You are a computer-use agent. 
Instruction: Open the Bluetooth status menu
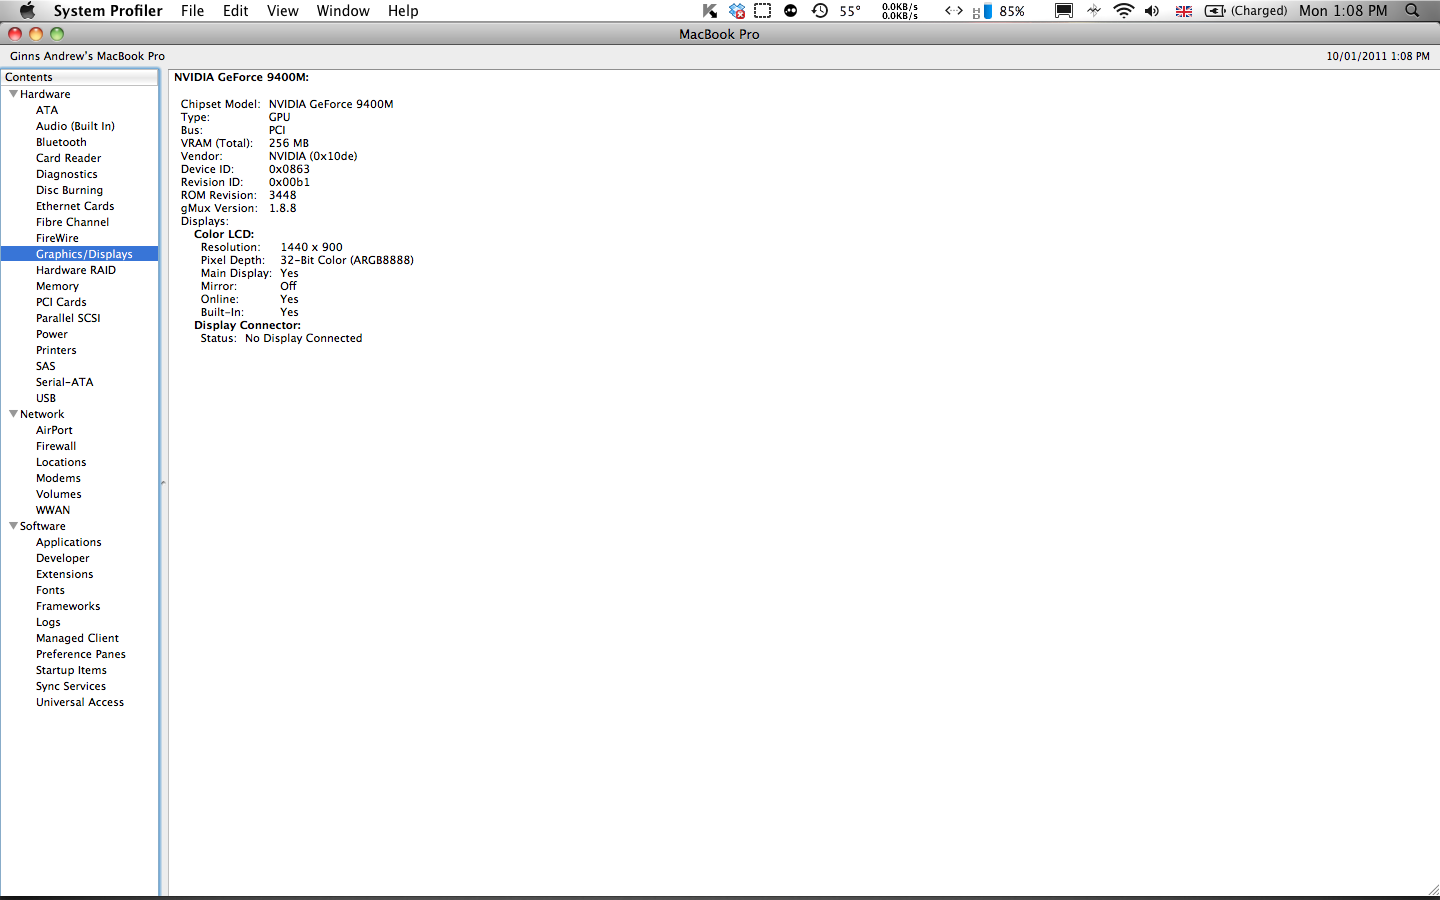1094,11
